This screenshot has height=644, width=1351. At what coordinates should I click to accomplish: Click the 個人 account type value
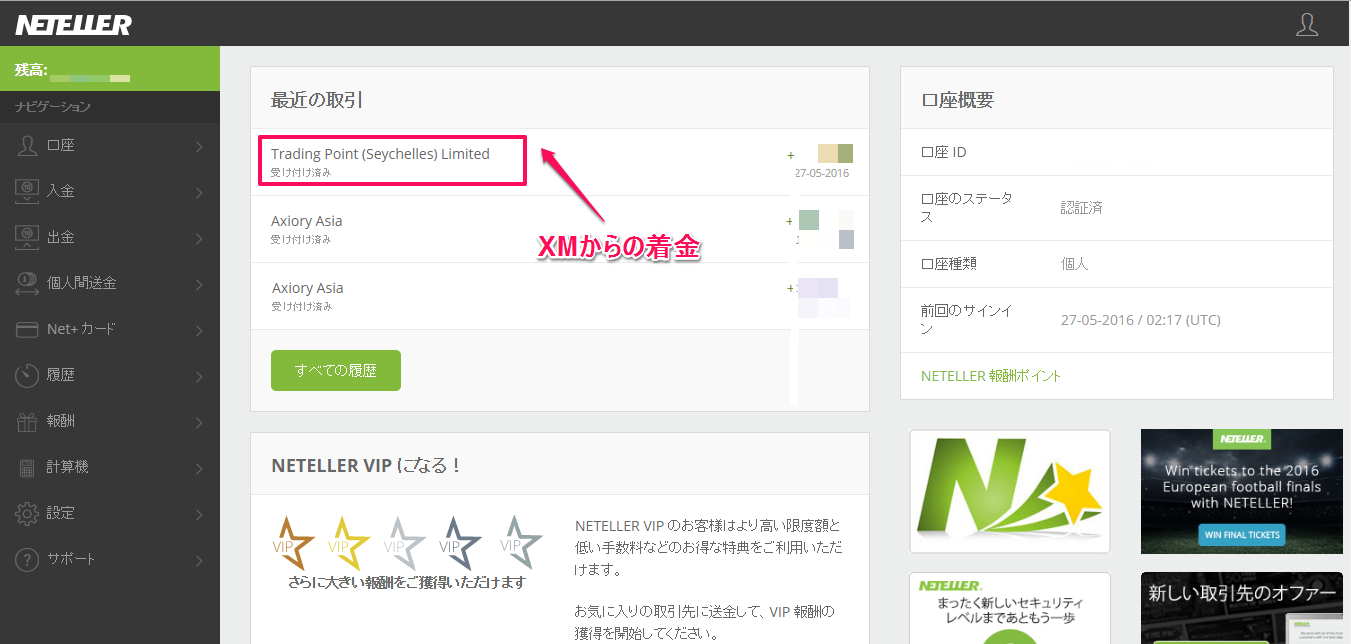pyautogui.click(x=1075, y=264)
